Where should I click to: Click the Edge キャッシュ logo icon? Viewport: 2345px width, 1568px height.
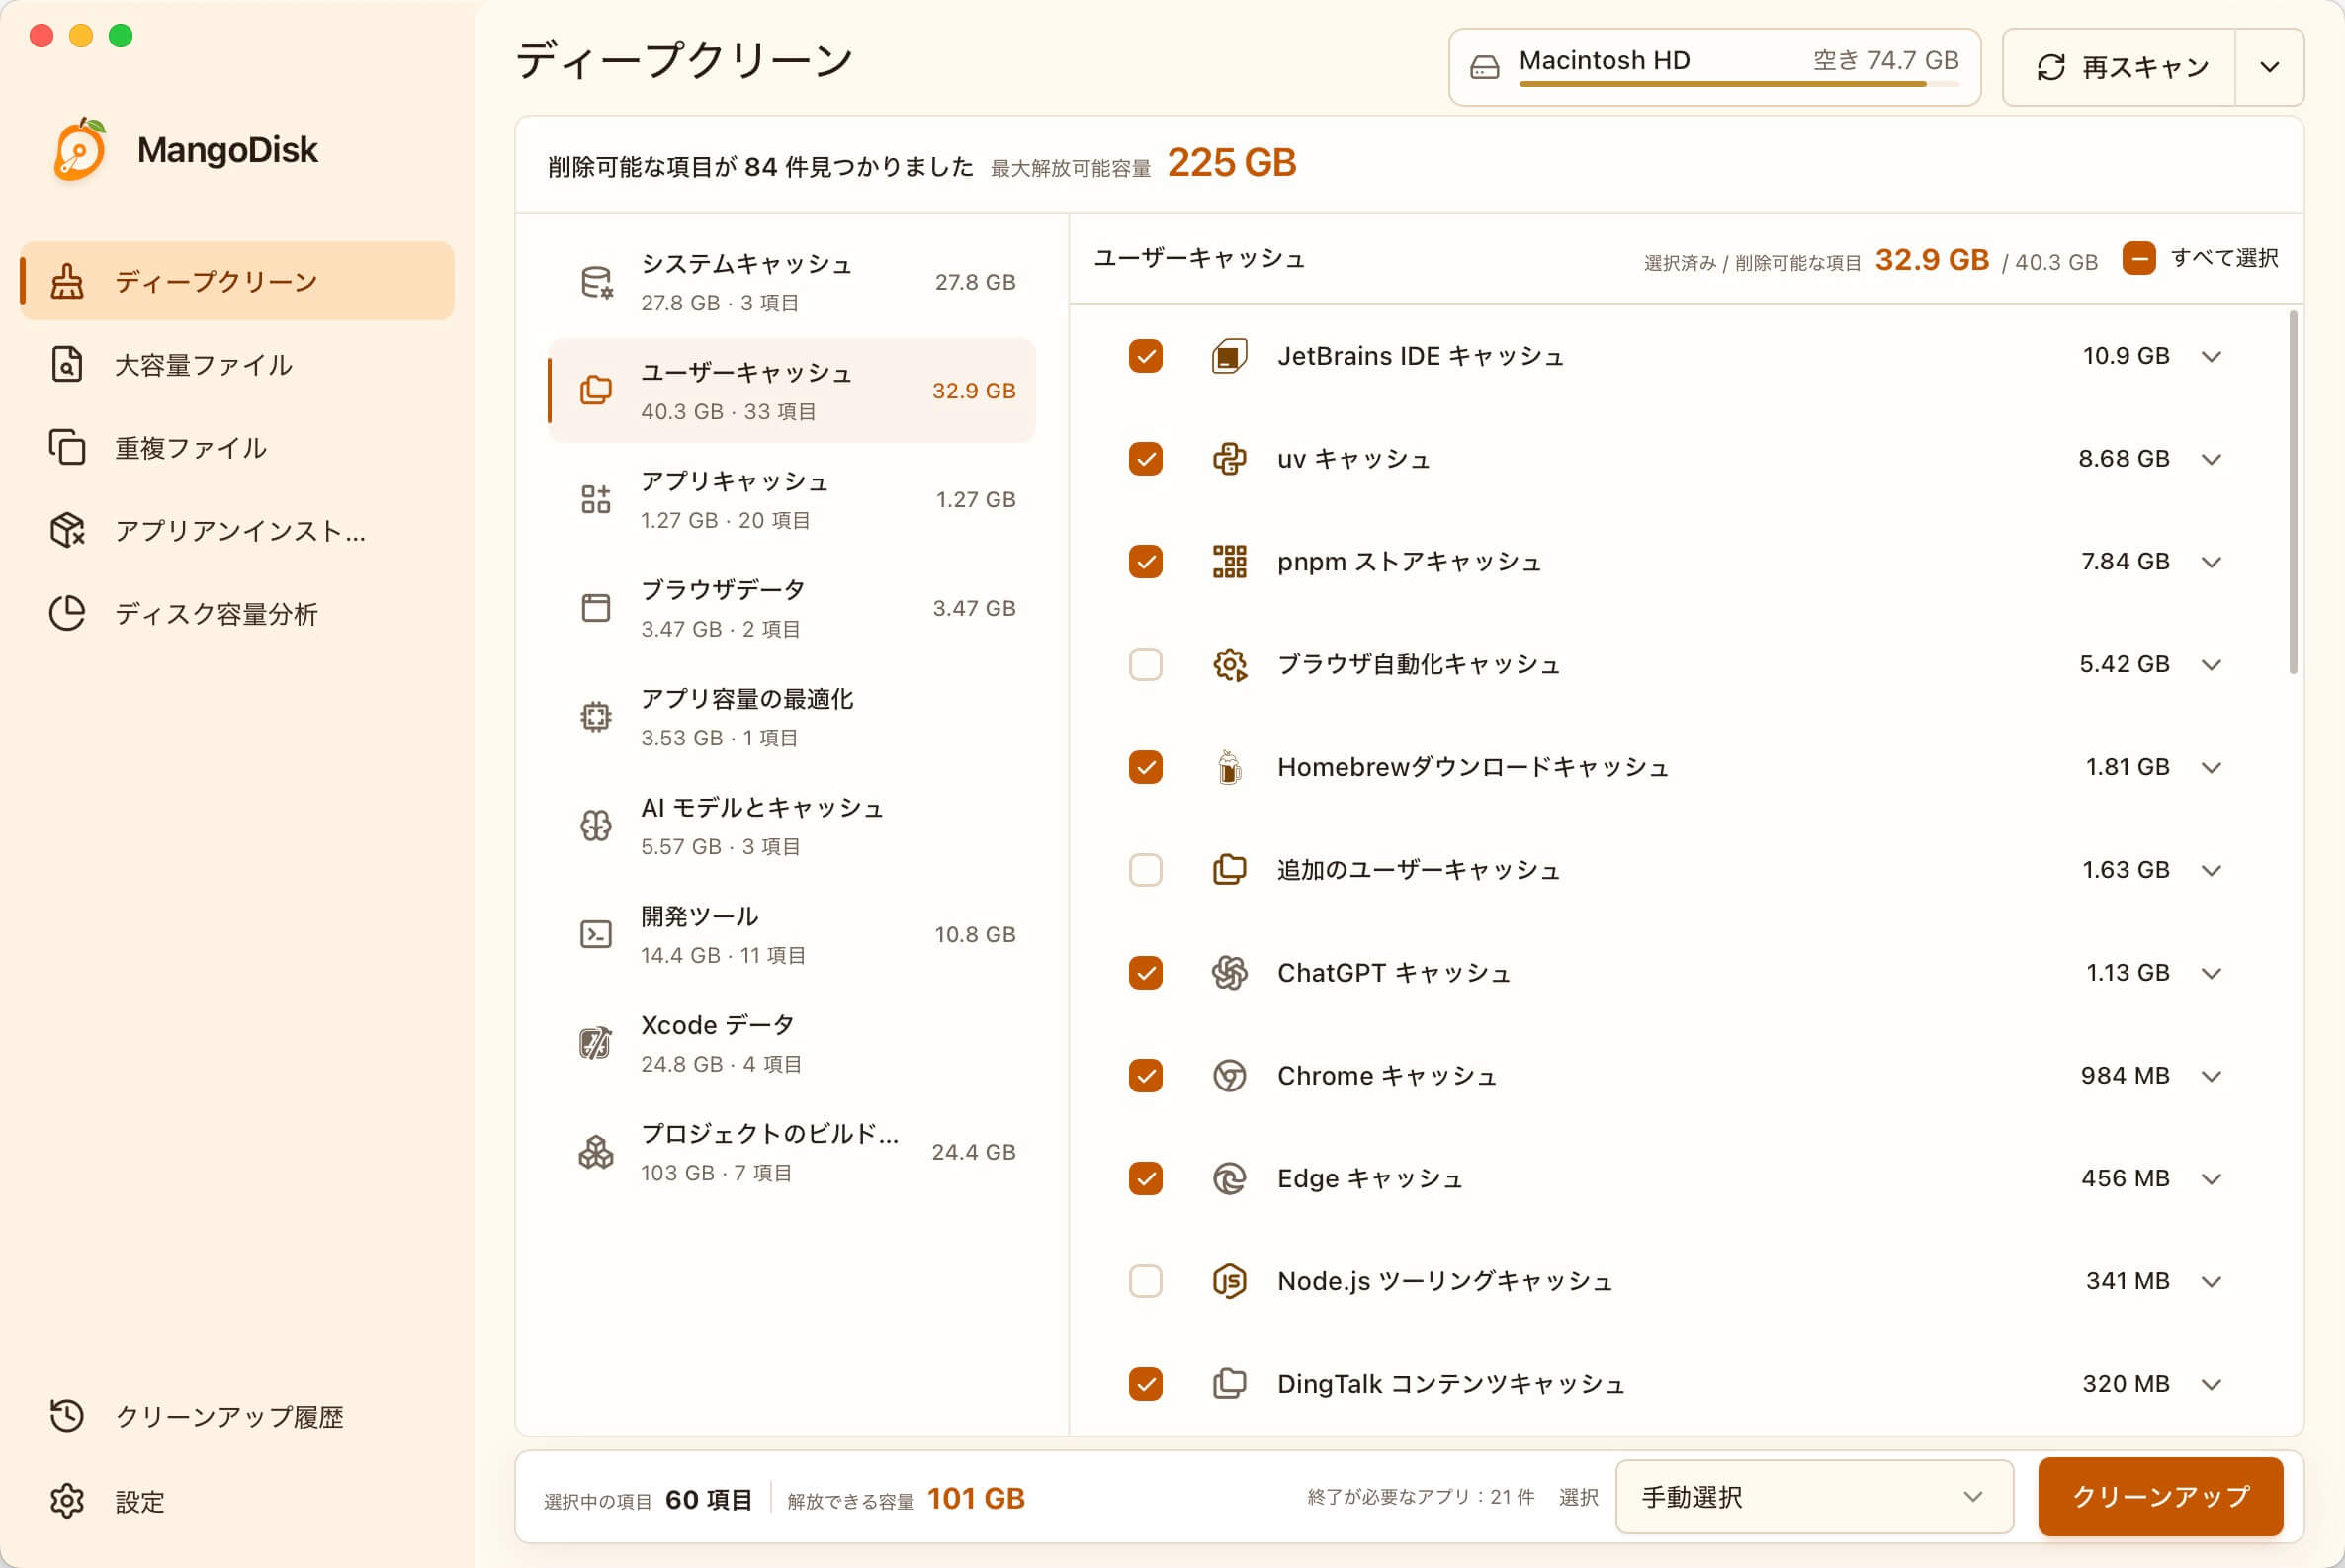click(x=1229, y=1179)
